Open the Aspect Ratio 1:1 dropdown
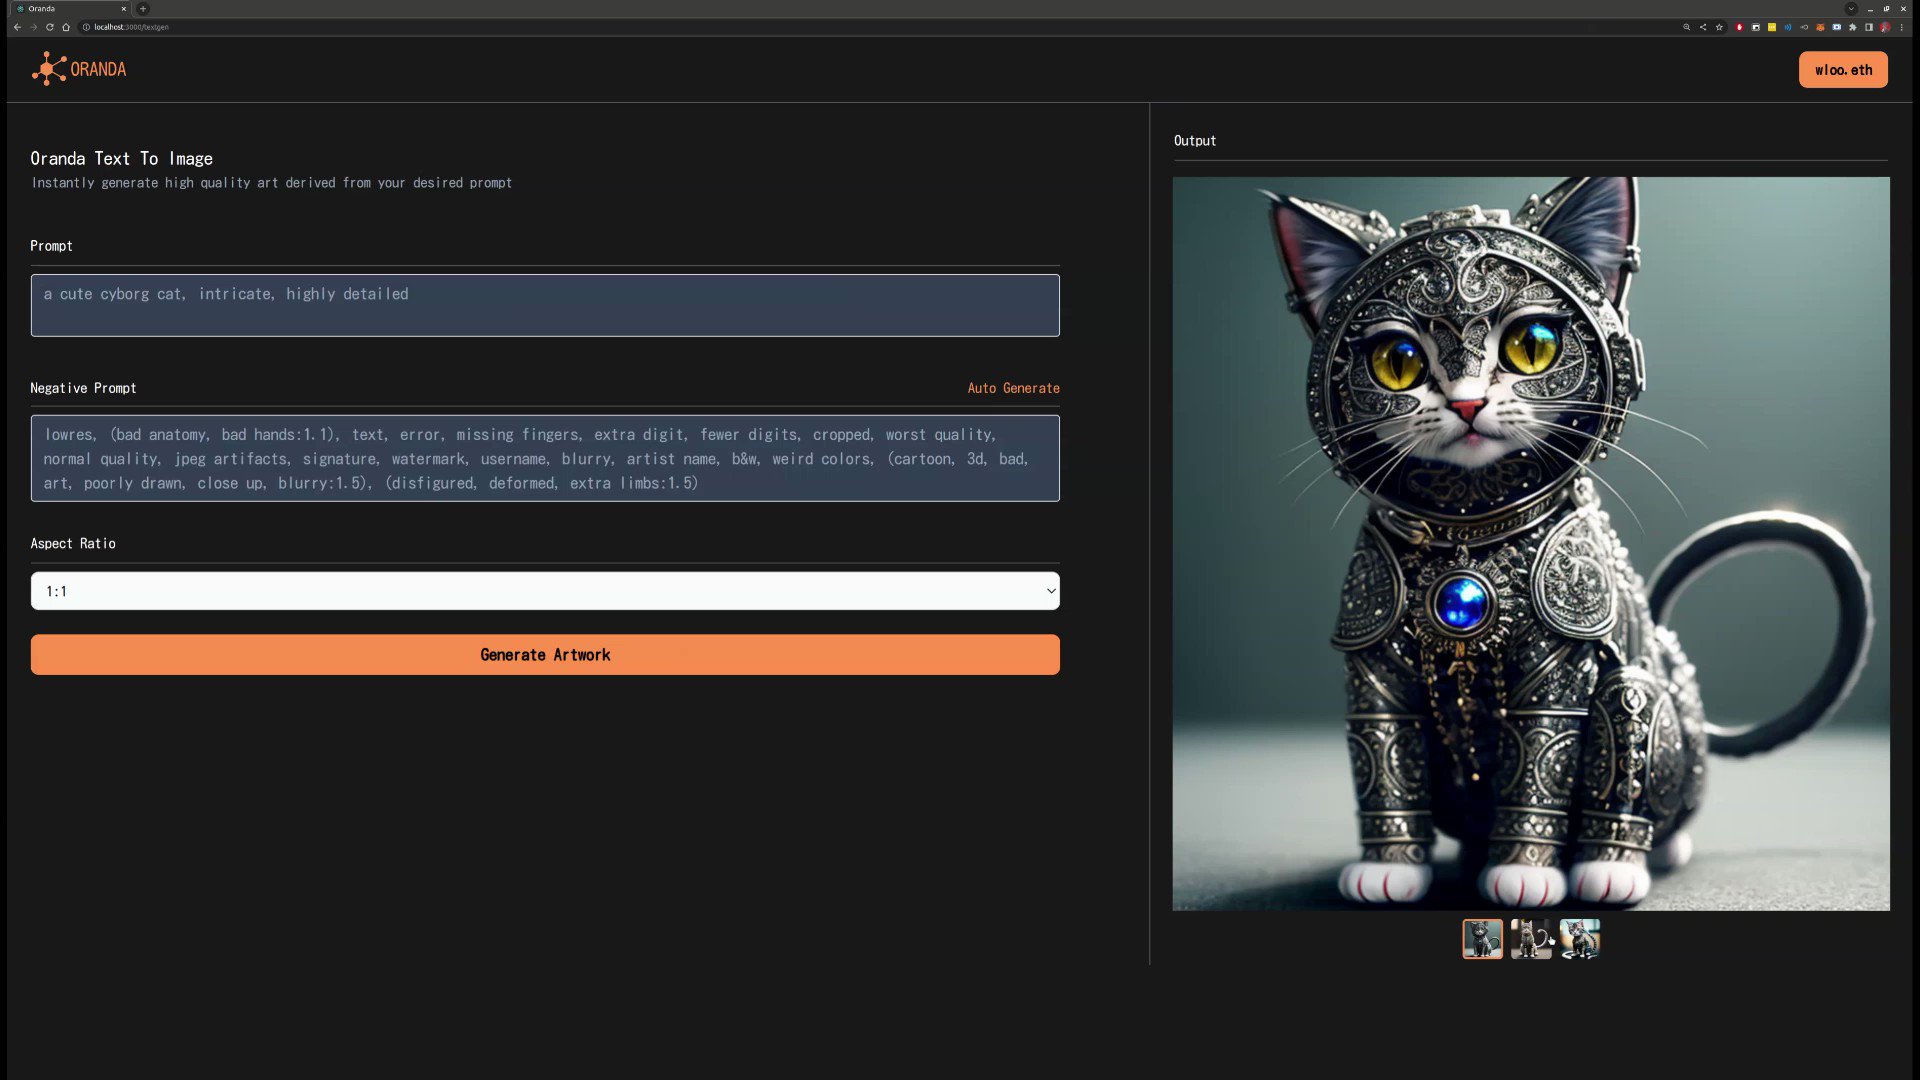1920x1080 pixels. (x=545, y=591)
